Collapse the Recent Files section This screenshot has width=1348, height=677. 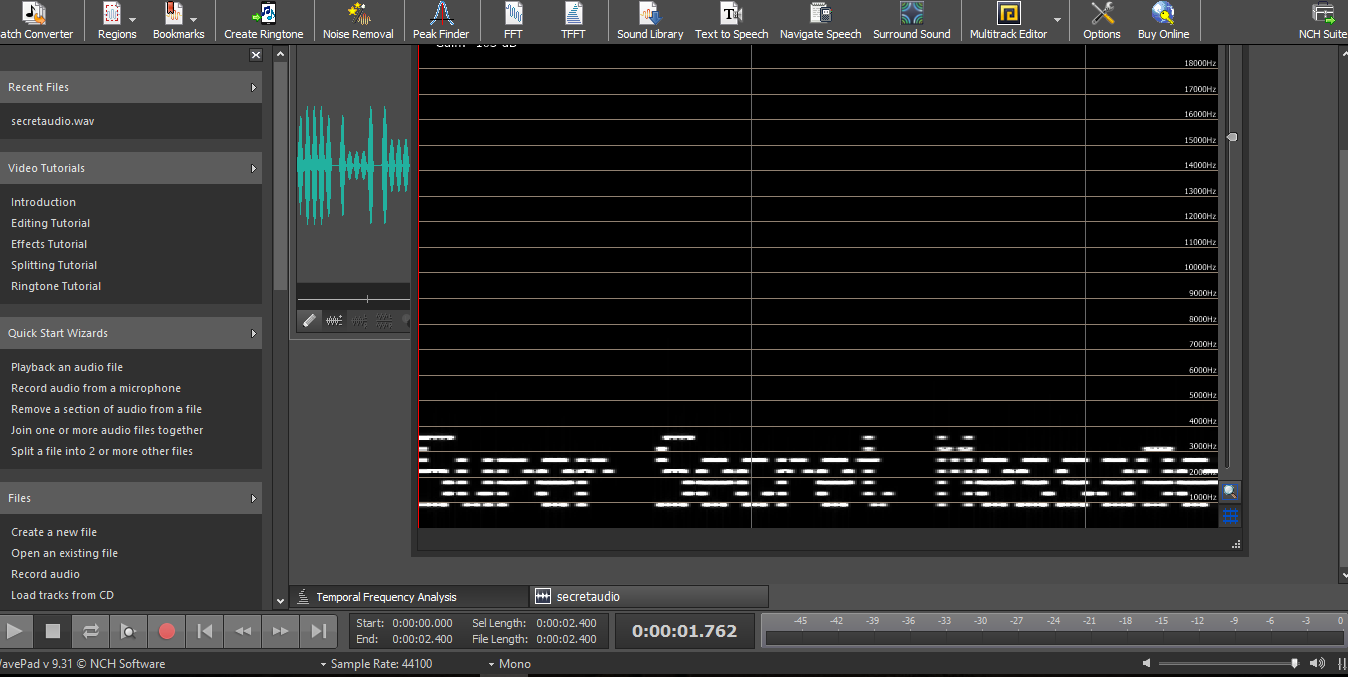point(253,88)
